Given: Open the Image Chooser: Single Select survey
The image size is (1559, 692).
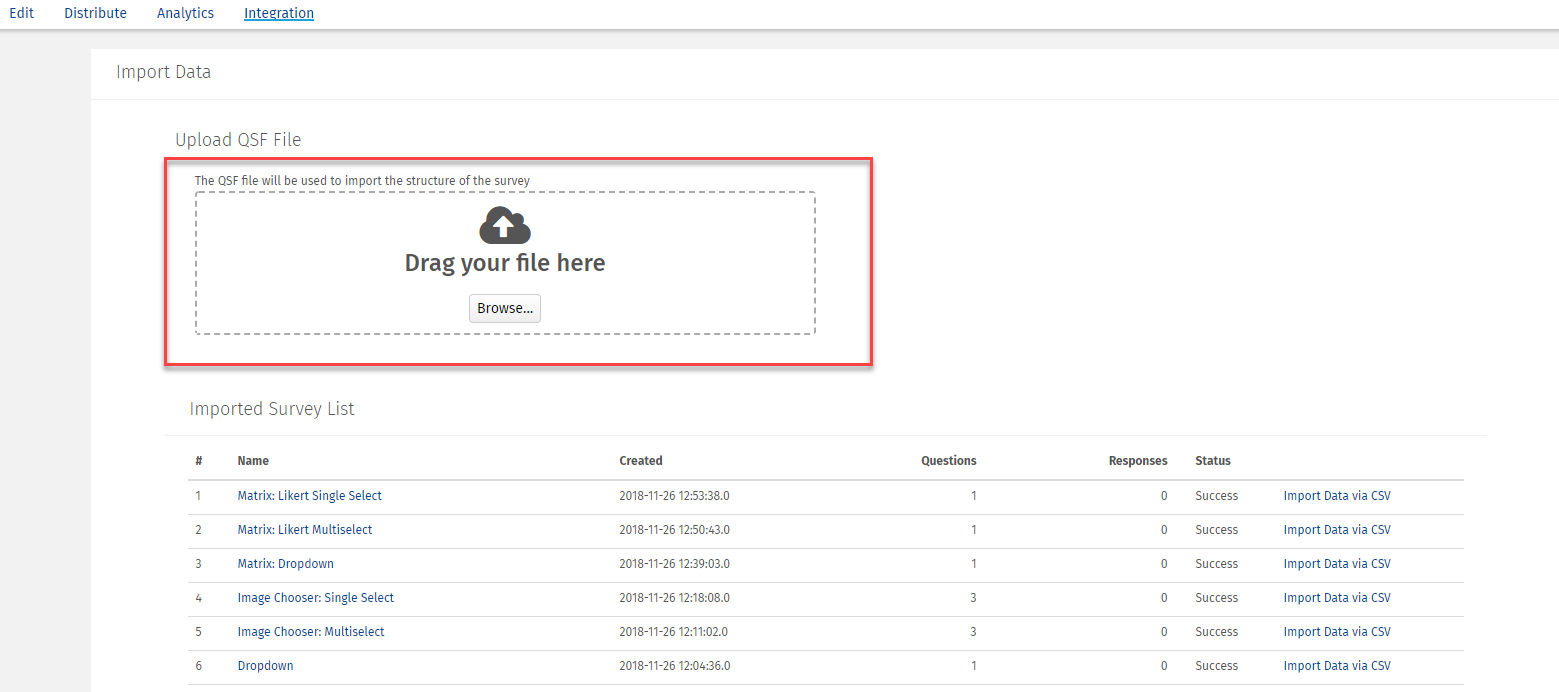Looking at the screenshot, I should 315,597.
